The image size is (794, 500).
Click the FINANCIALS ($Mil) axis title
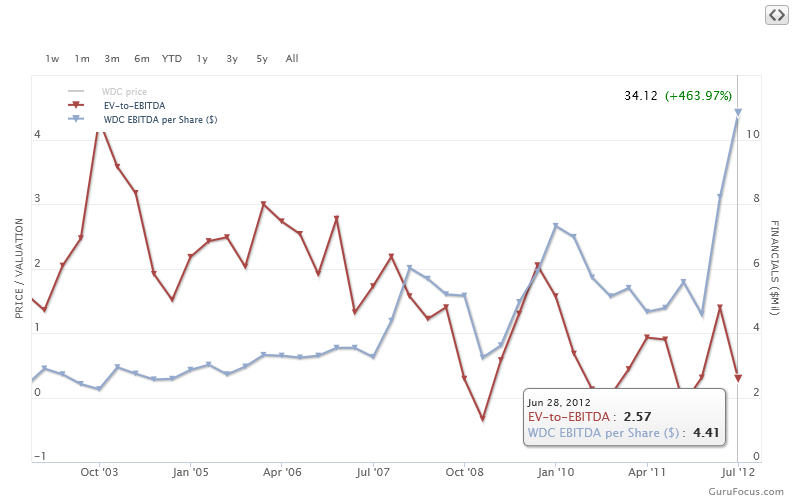click(x=774, y=267)
